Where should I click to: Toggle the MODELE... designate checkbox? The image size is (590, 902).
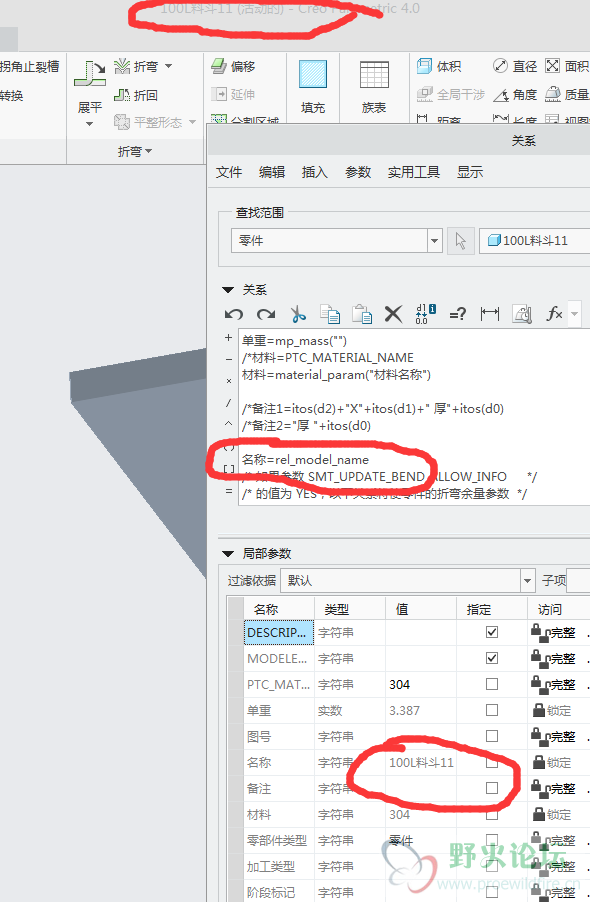[x=492, y=658]
